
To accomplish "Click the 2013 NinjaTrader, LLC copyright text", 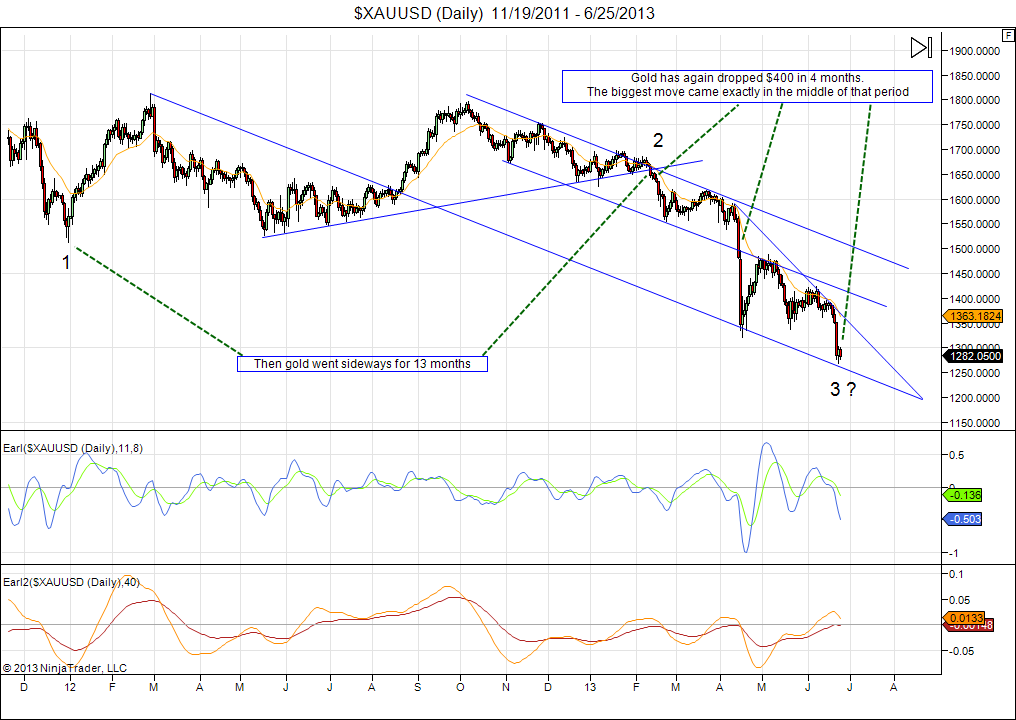I will pos(65,668).
